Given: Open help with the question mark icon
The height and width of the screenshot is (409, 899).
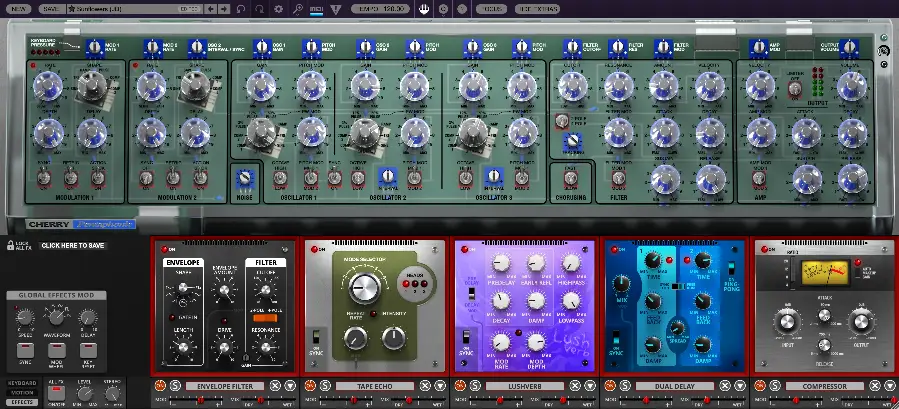Looking at the screenshot, I should (462, 9).
